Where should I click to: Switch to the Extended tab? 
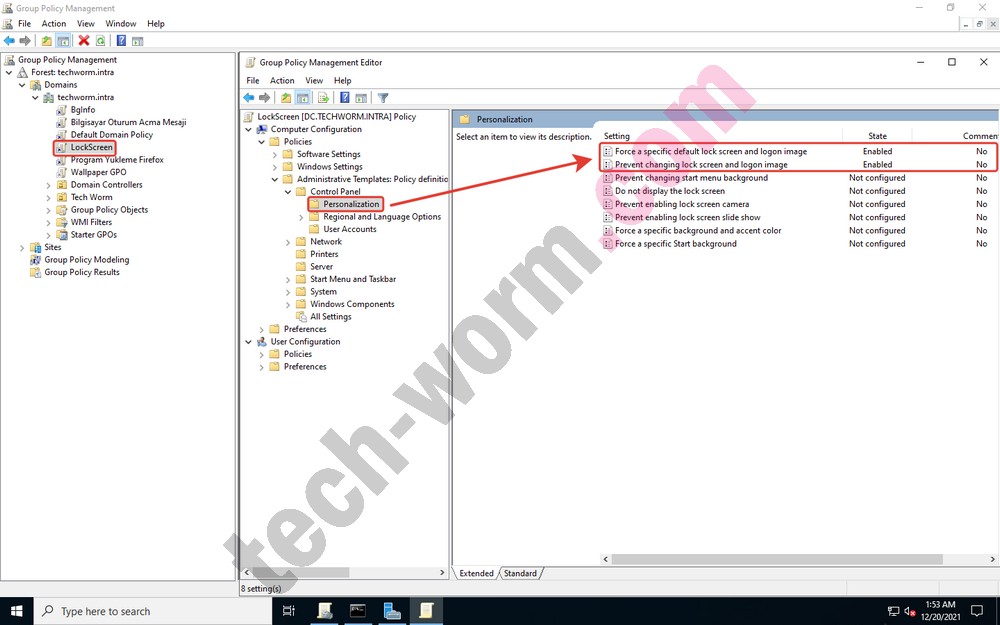(x=476, y=574)
